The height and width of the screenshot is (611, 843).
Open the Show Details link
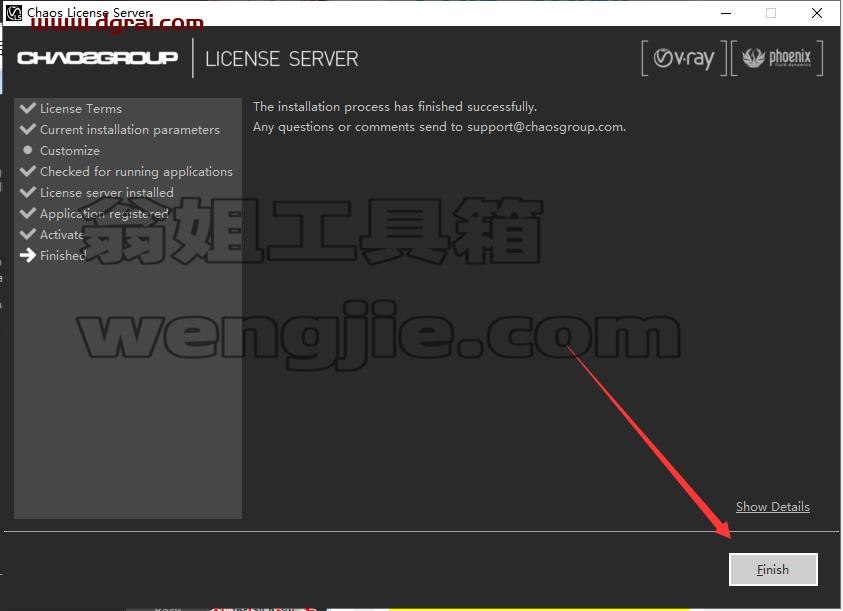coord(773,507)
